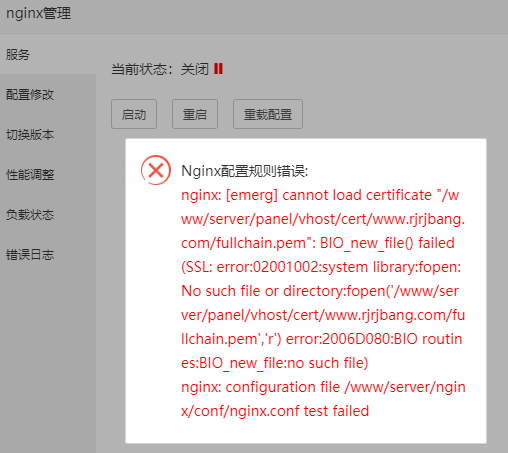
Task: Click the red error X icon
Action: click(156, 170)
